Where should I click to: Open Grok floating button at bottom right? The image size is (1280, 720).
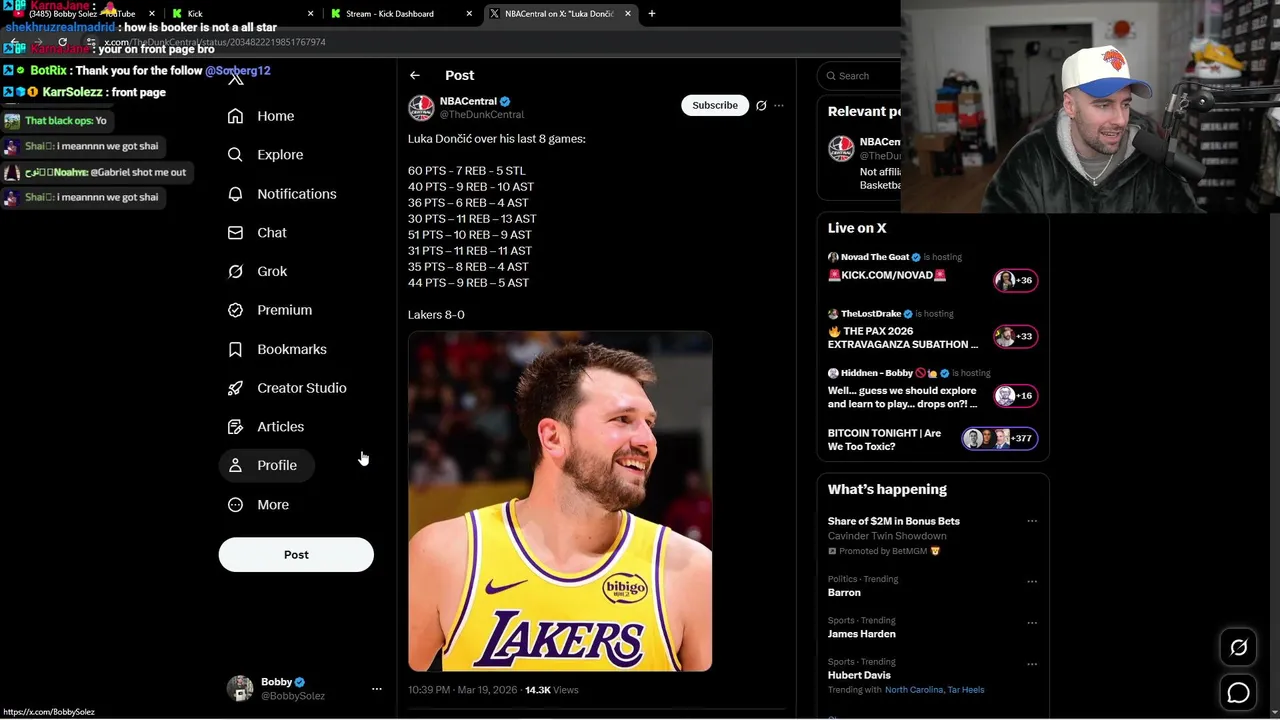(1238, 648)
